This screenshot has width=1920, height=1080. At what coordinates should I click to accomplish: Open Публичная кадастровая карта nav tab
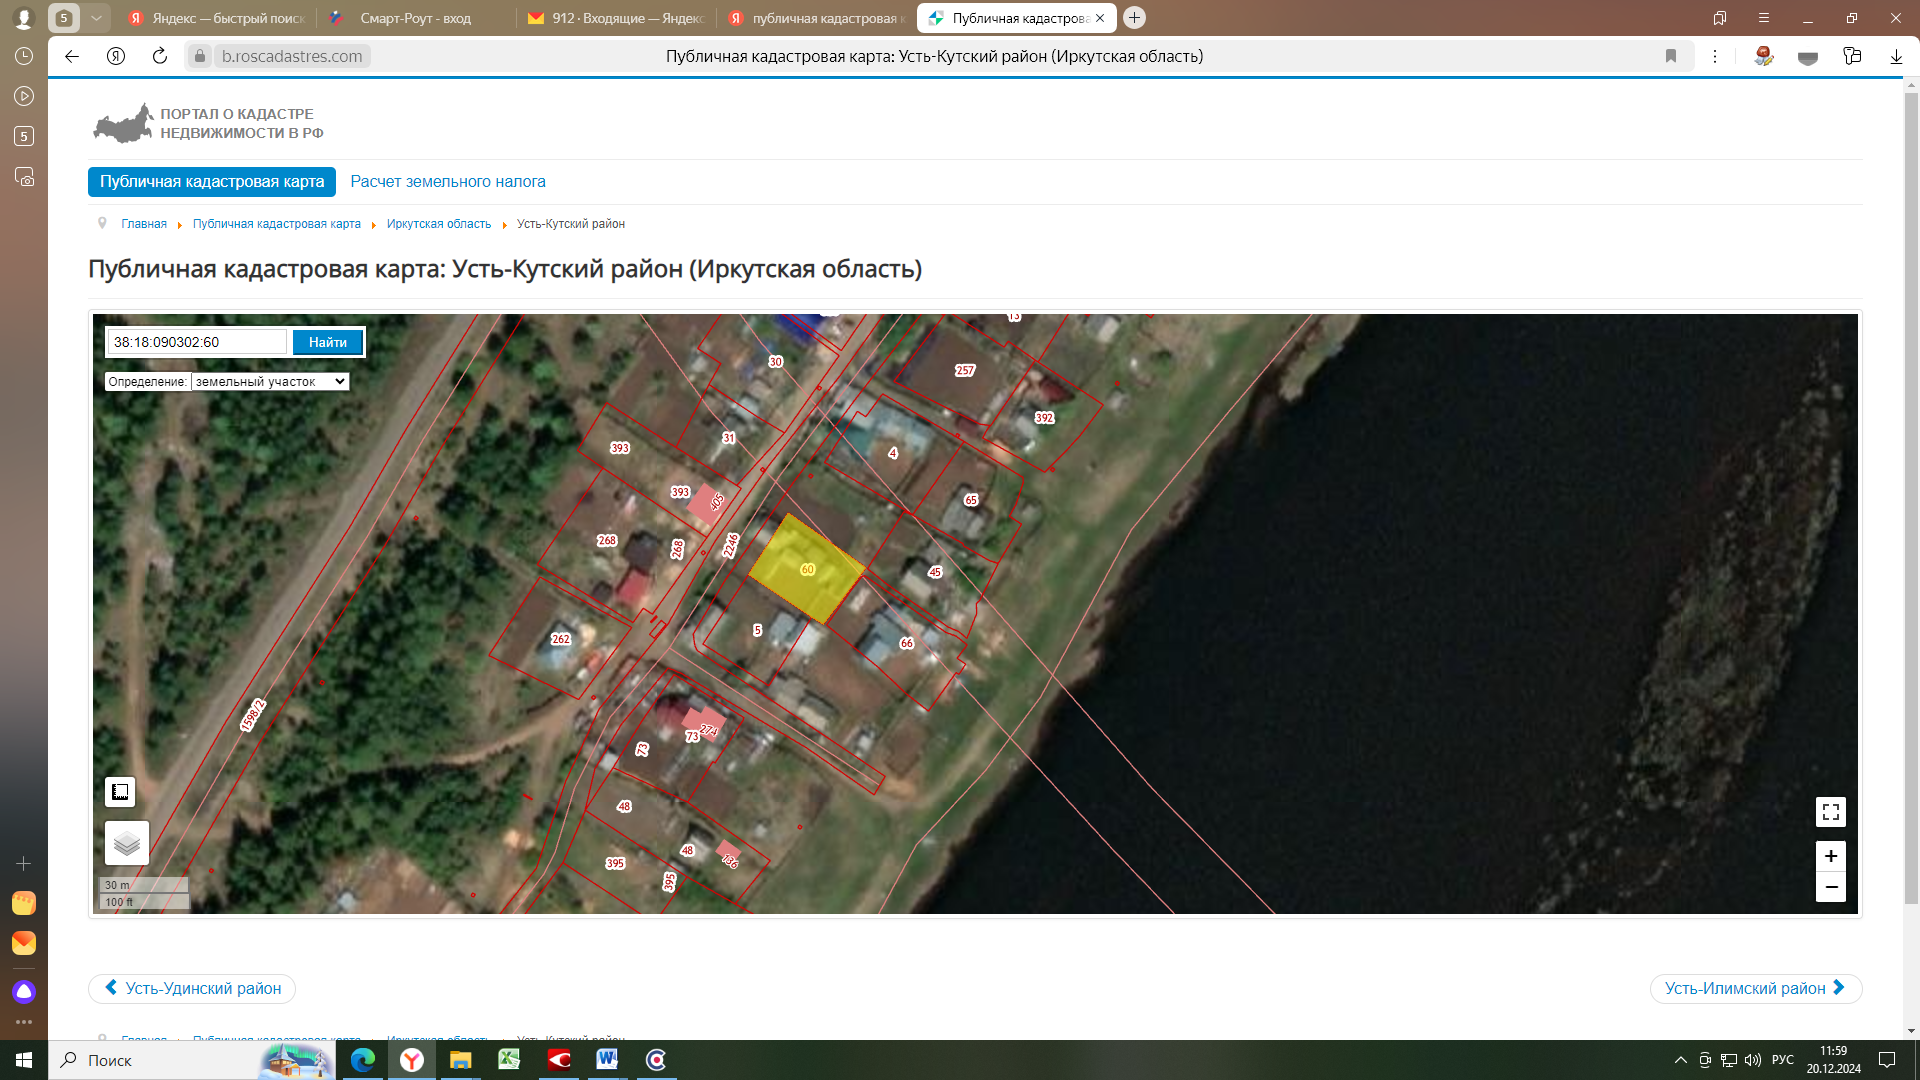212,182
